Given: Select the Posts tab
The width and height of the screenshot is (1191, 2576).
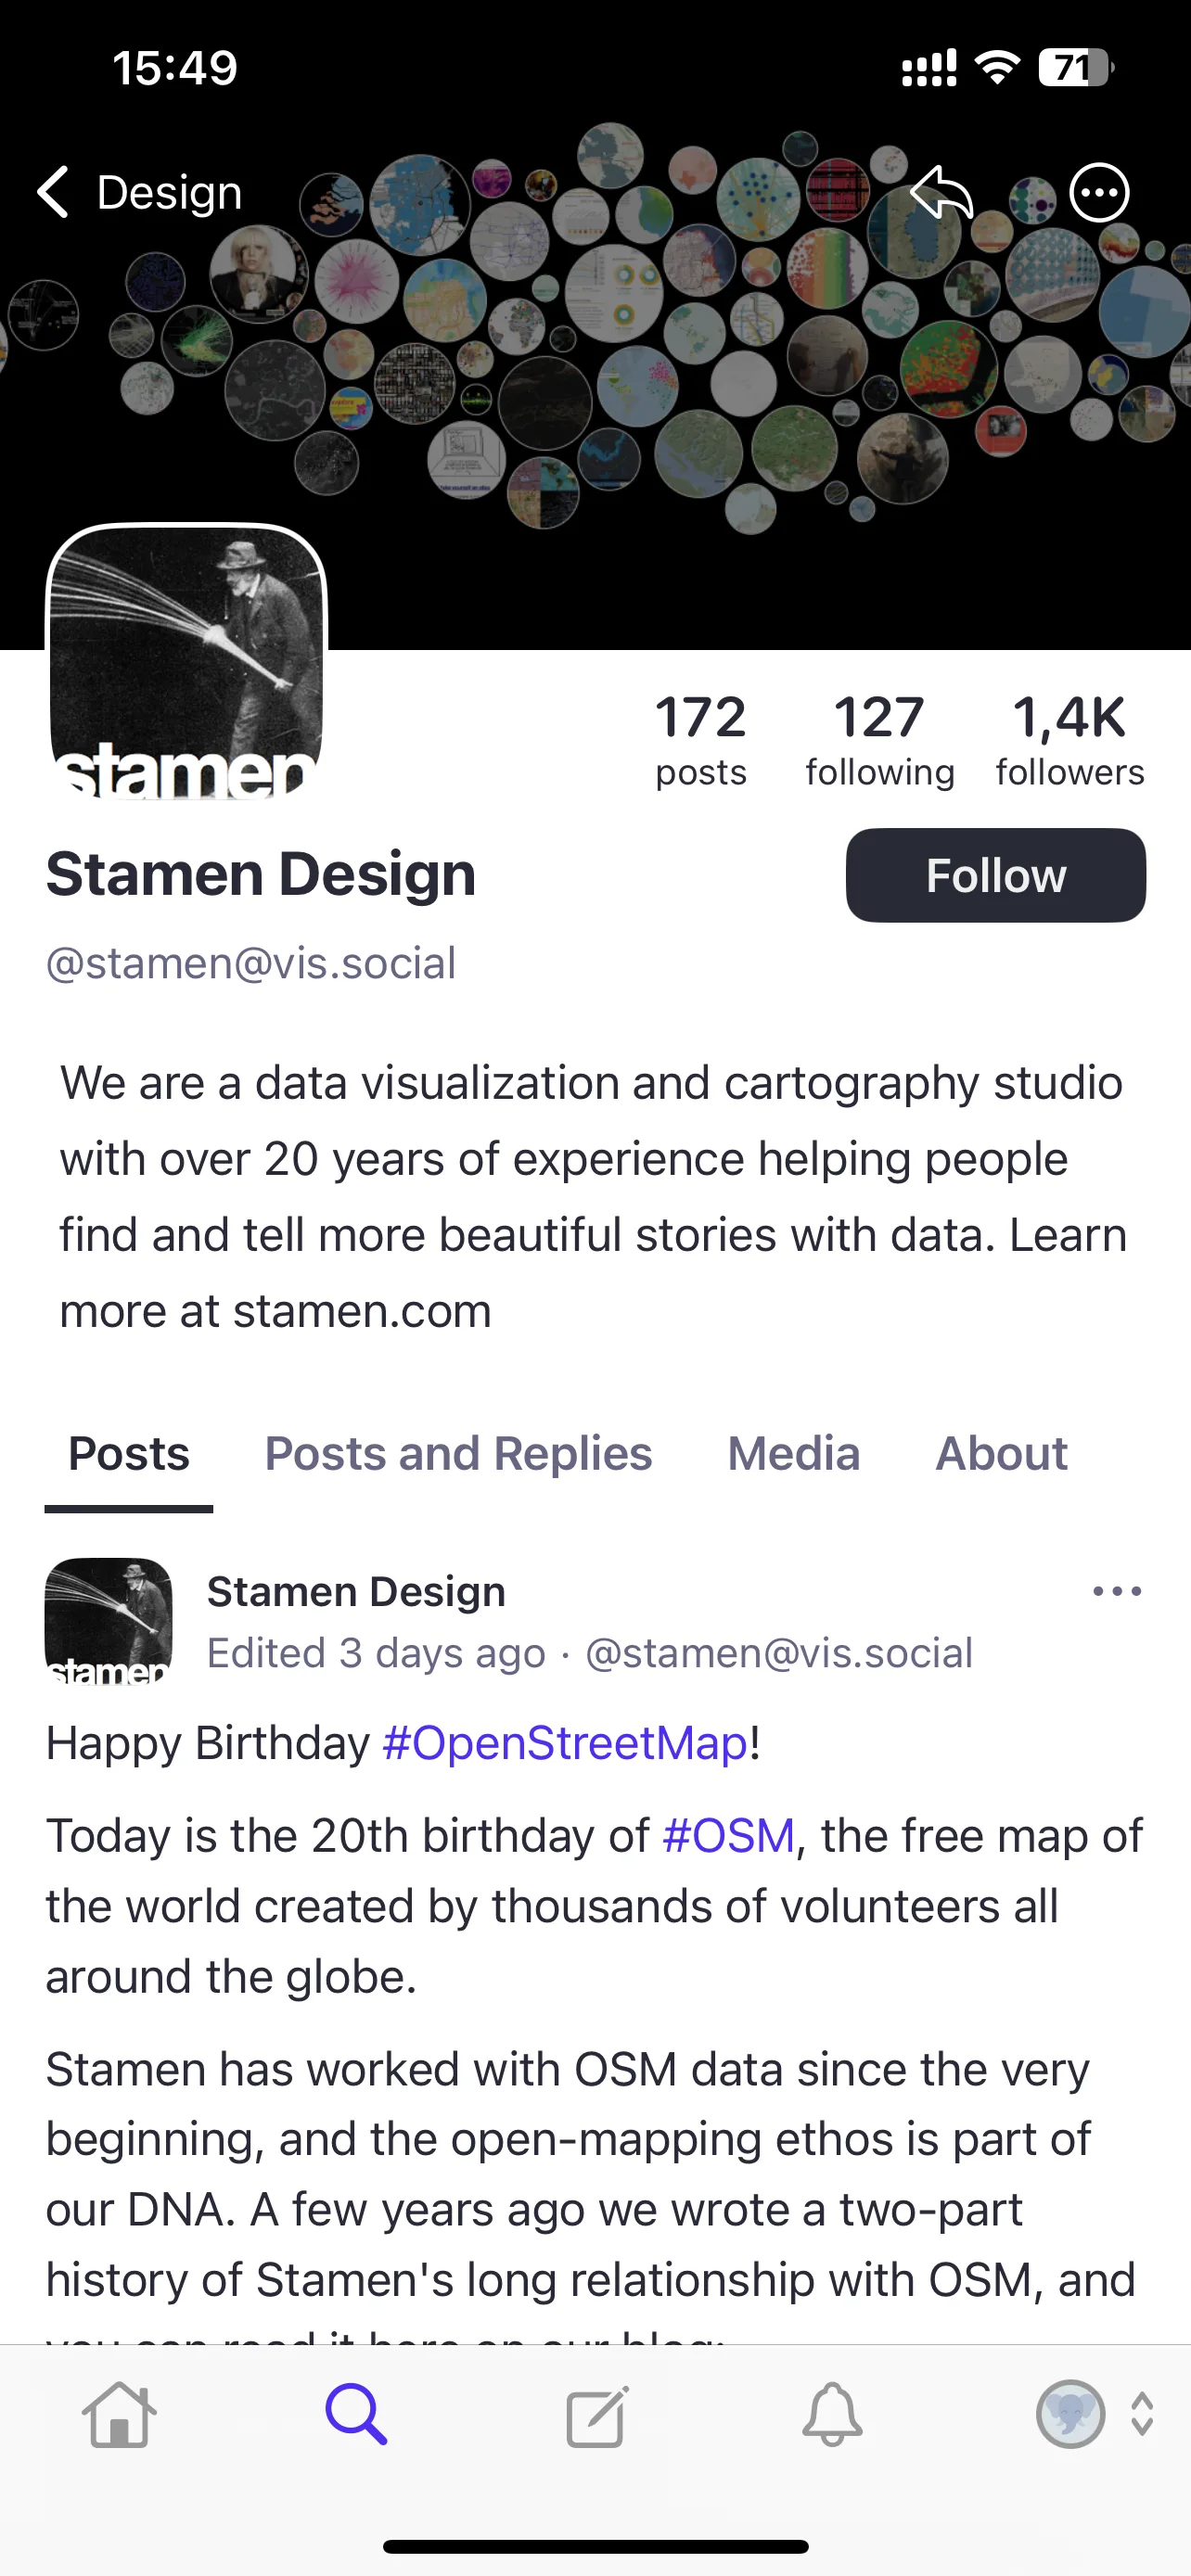Looking at the screenshot, I should (x=129, y=1453).
